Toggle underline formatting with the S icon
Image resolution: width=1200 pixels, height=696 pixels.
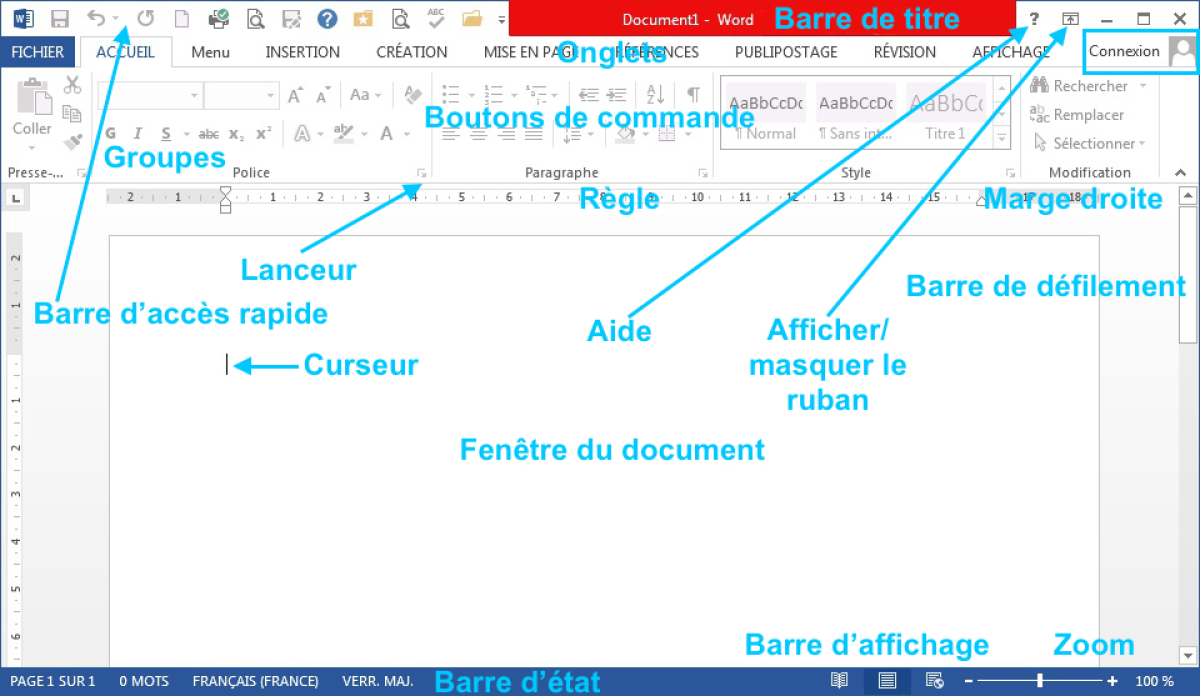point(166,134)
